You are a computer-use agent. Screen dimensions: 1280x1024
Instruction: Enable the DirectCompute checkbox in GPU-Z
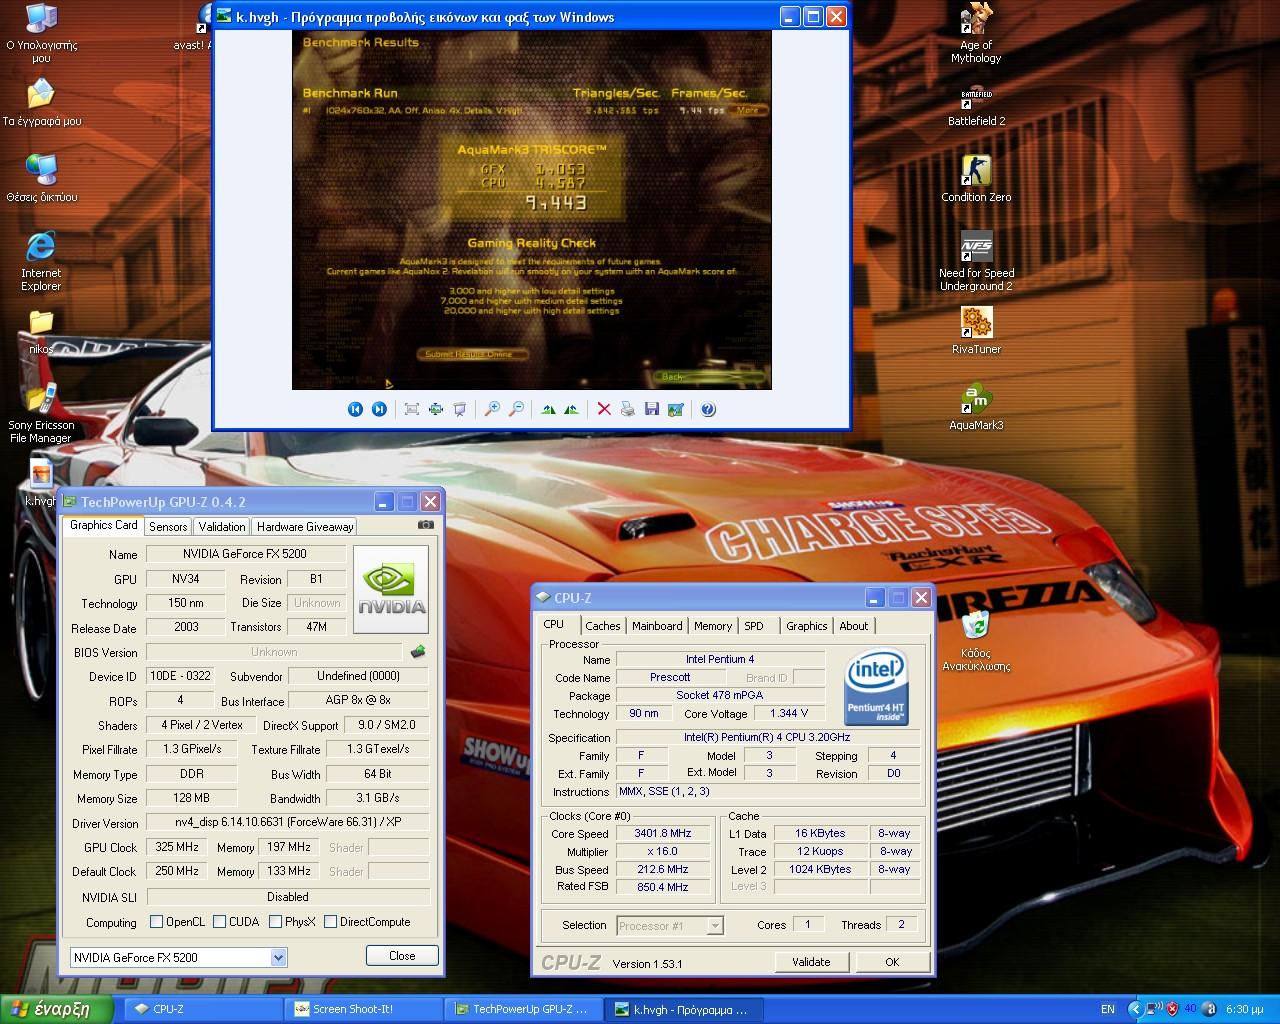[x=330, y=922]
